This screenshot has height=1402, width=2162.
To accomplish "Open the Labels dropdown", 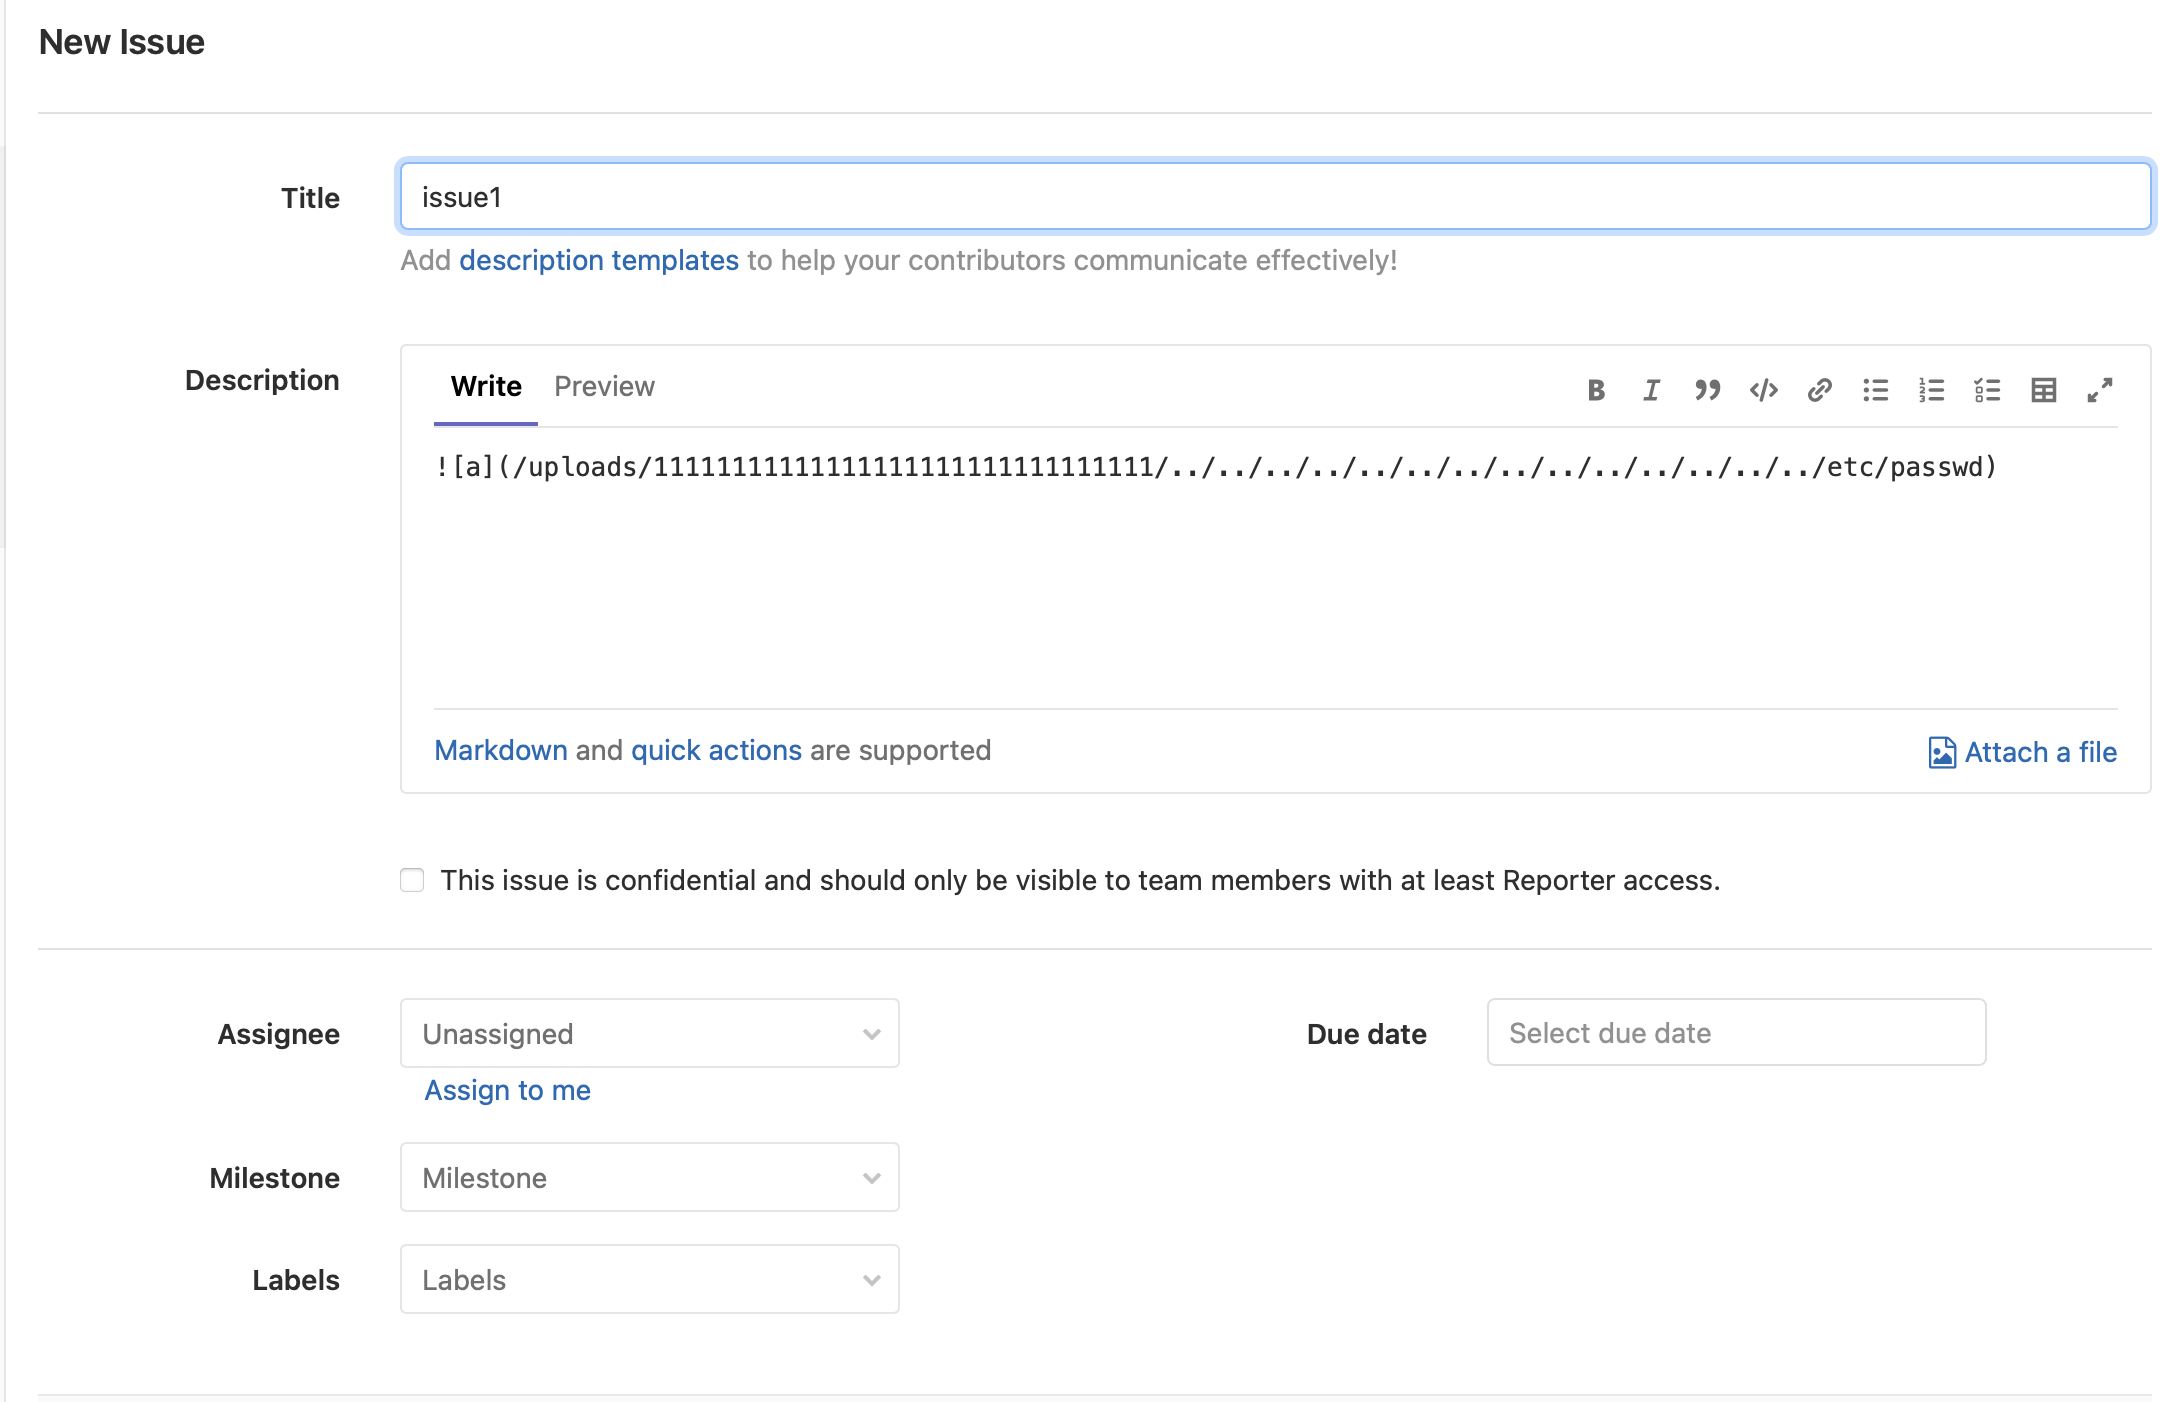I will [649, 1279].
